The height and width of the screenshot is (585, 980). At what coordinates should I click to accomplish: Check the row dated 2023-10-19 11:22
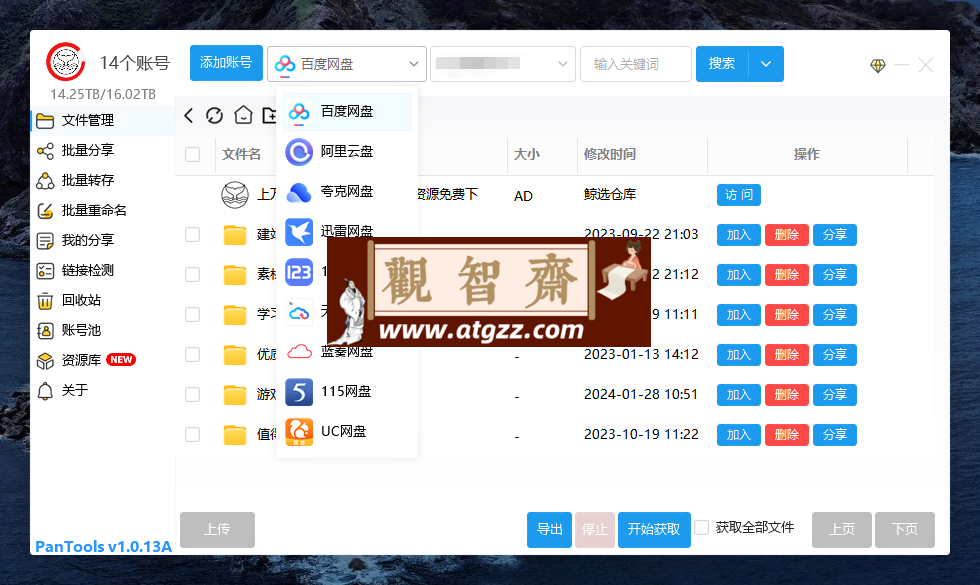coord(192,435)
